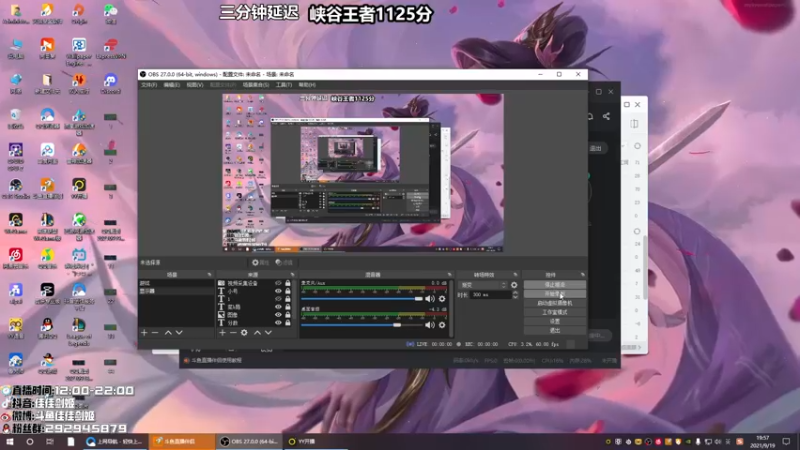Move source down in Sources list
The height and width of the screenshot is (450, 800).
click(x=268, y=333)
